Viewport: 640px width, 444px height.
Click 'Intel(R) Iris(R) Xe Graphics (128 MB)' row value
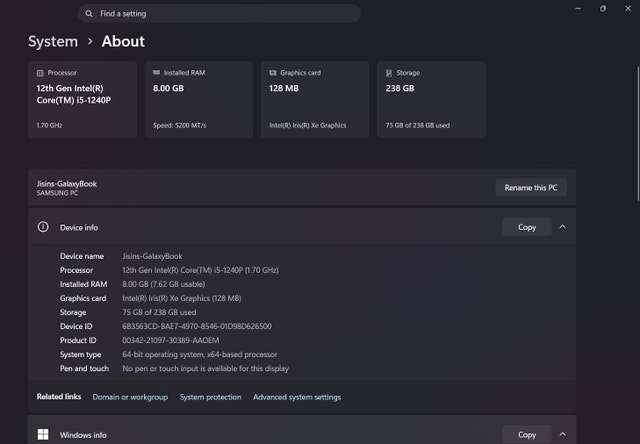pos(182,298)
